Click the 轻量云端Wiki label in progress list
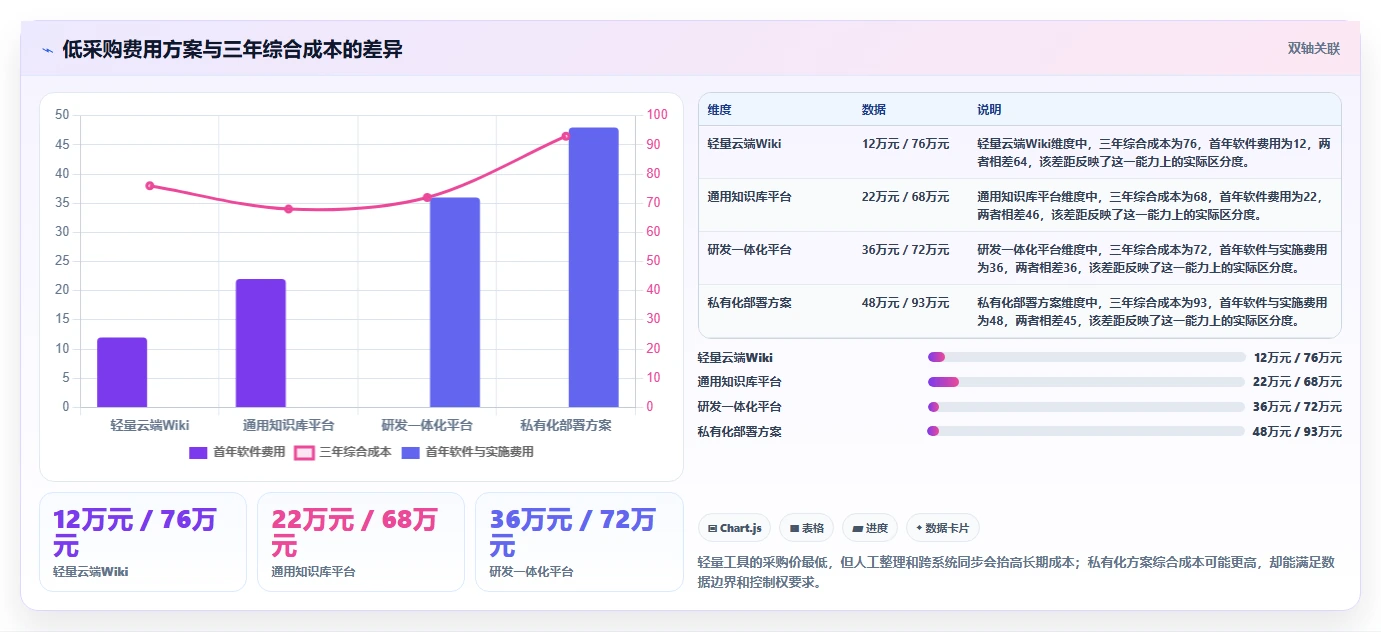 point(735,358)
